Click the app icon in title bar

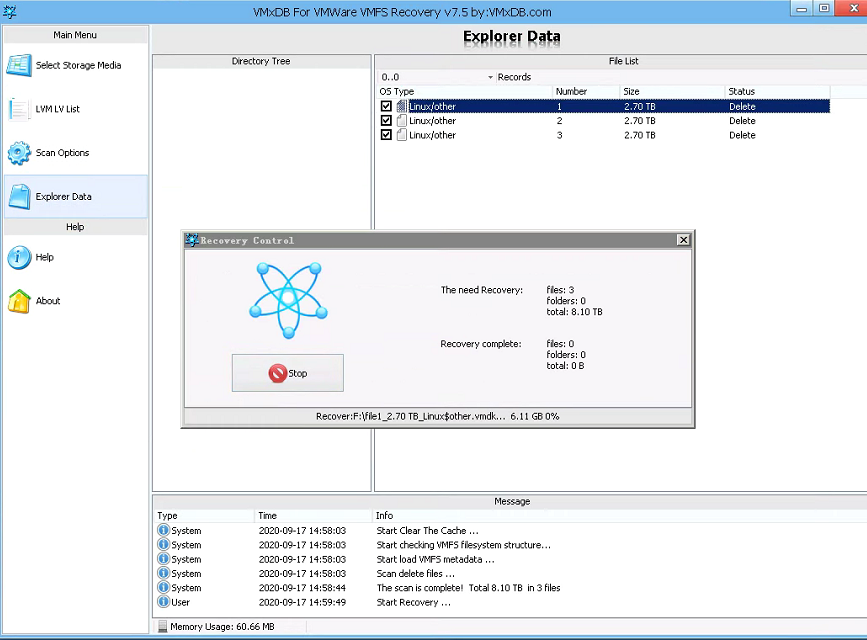(x=10, y=11)
